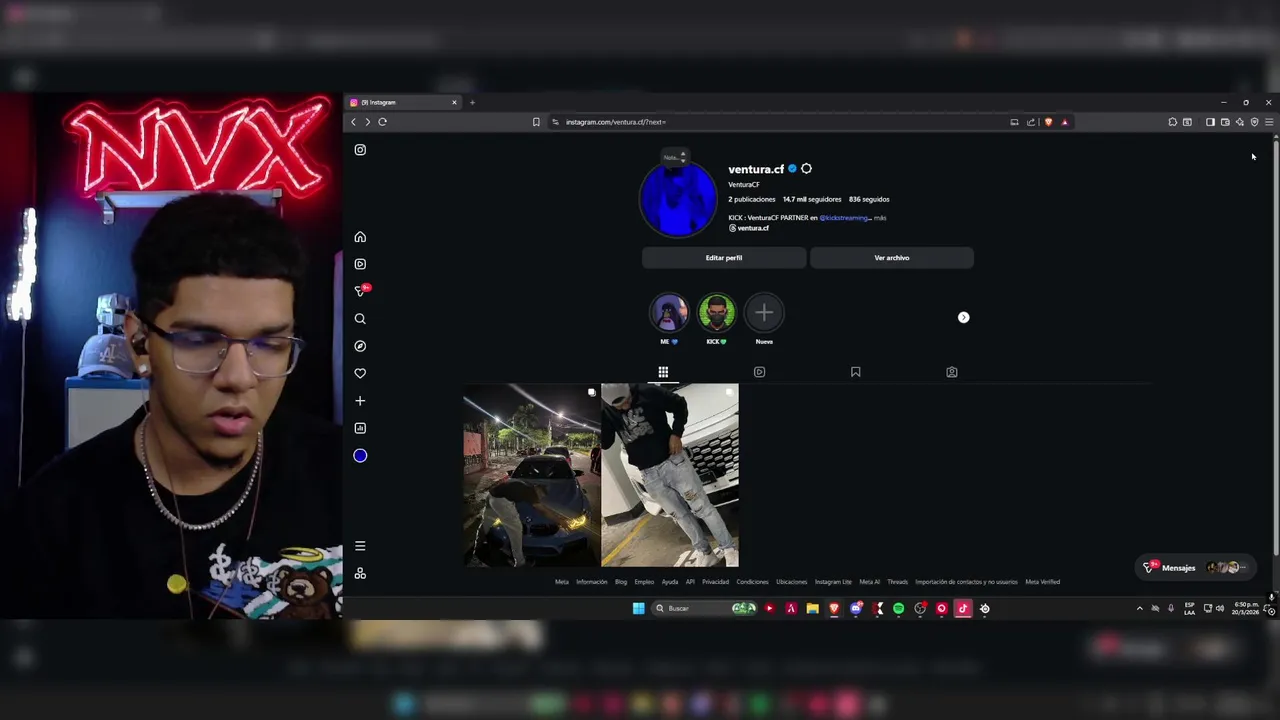Open Brave wallet icon
The width and height of the screenshot is (1280, 720).
[1225, 122]
